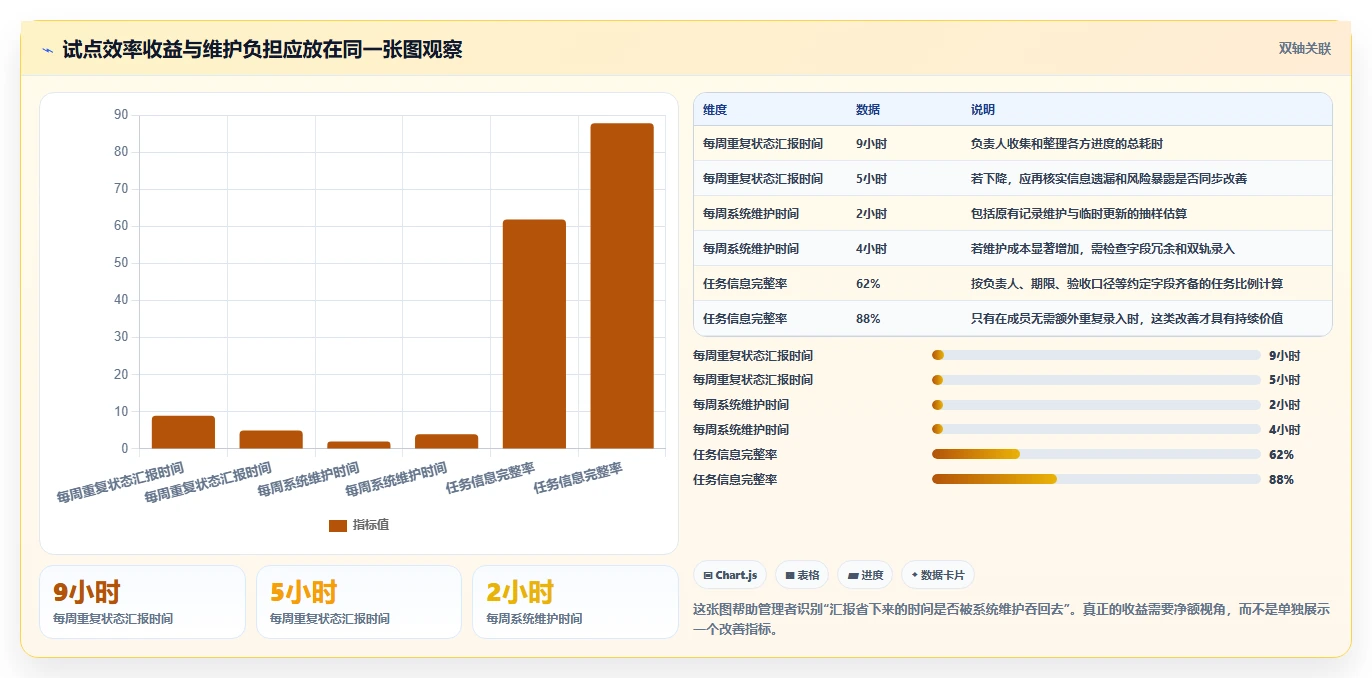Click the progress bar ending in 9小时
1372x678 pixels.
click(x=1096, y=355)
